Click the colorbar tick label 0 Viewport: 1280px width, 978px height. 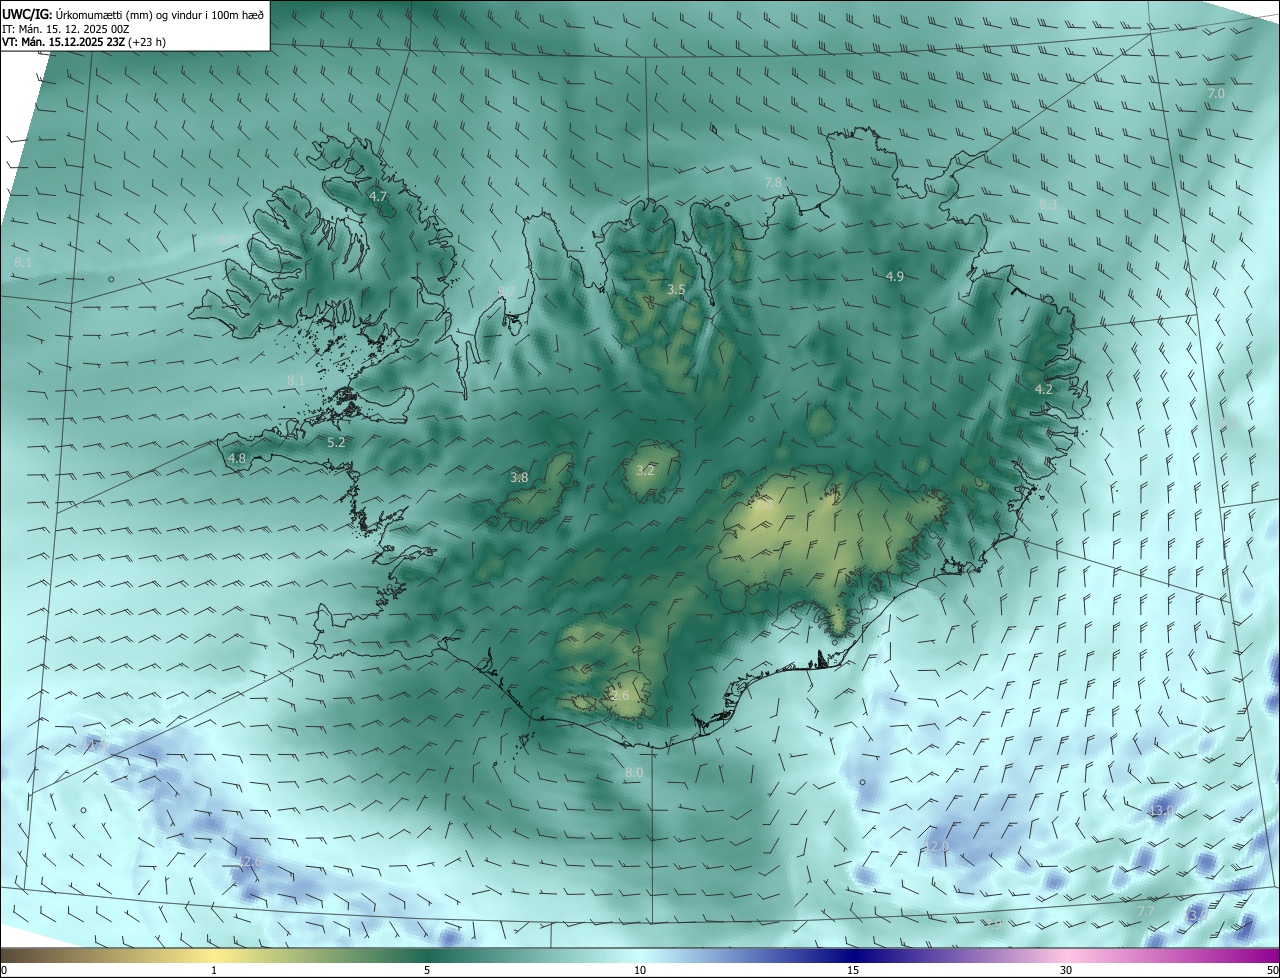[4, 970]
